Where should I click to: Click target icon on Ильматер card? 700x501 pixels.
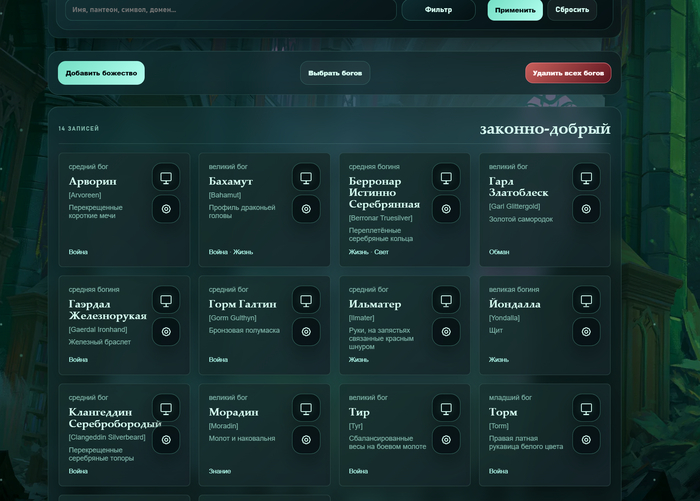446,331
